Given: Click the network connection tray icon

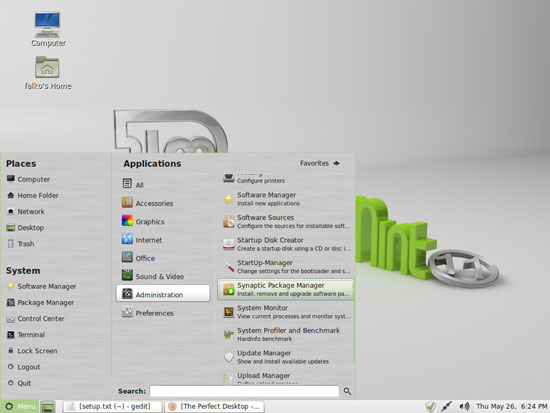Looking at the screenshot, I should (447, 406).
